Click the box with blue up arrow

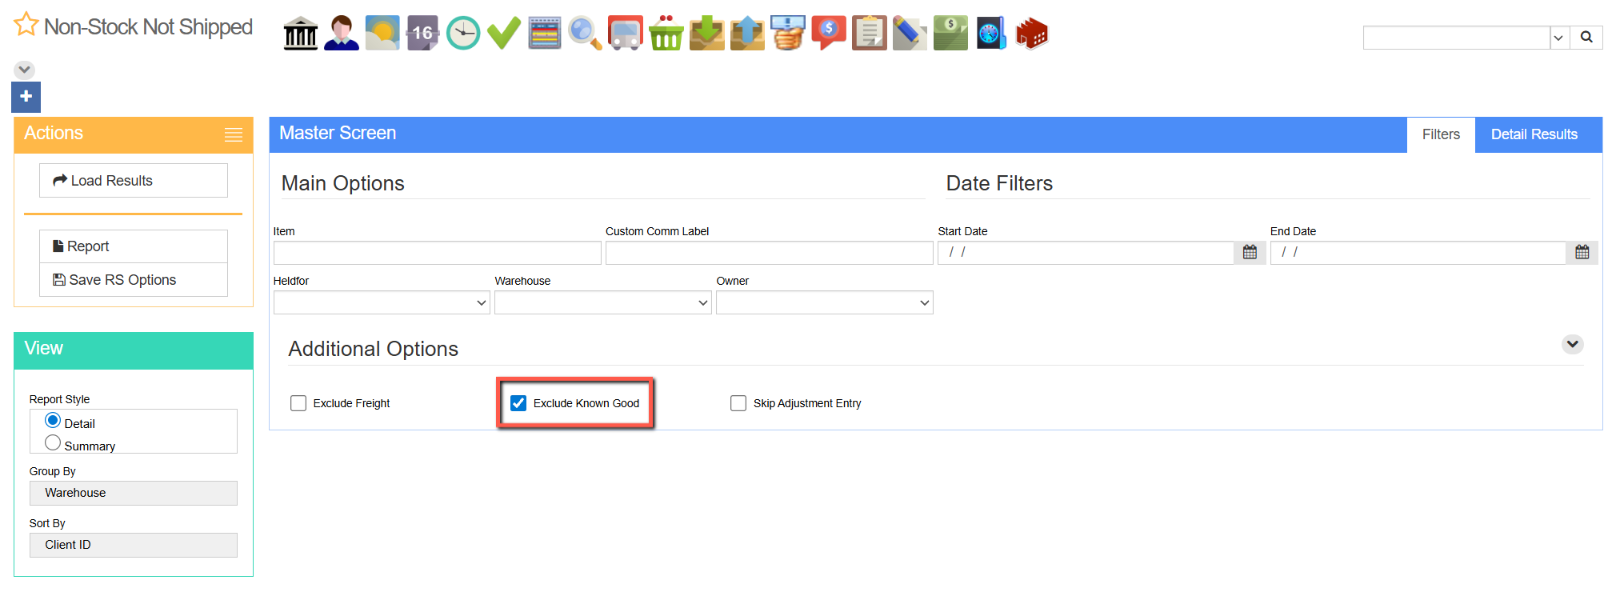tap(747, 33)
